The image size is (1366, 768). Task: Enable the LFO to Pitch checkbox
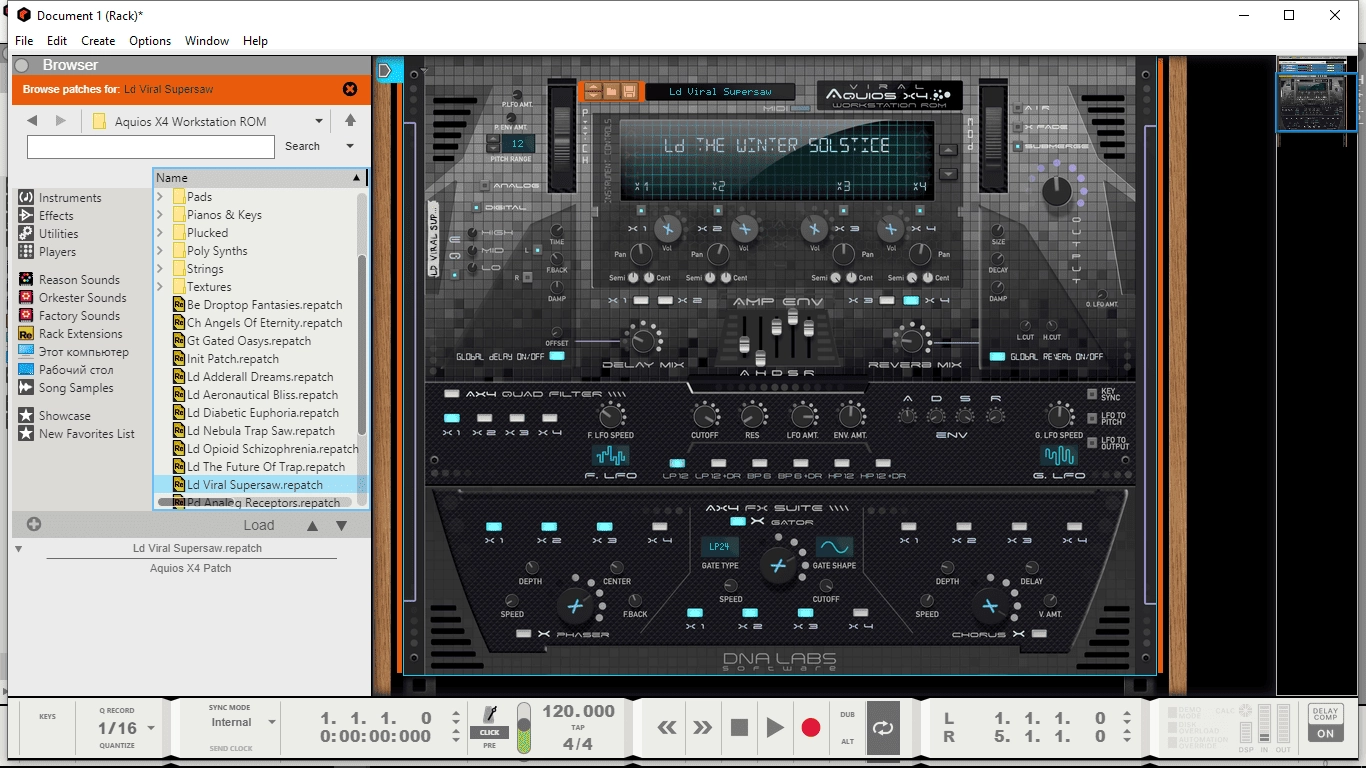[1092, 418]
